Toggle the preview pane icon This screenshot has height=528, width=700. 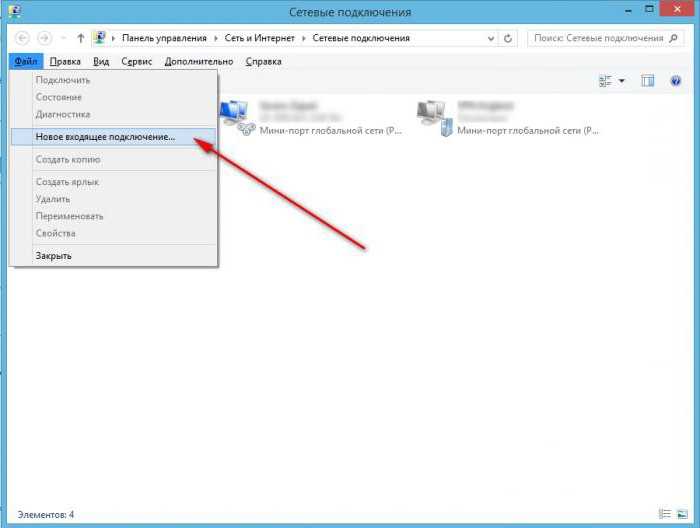click(647, 81)
